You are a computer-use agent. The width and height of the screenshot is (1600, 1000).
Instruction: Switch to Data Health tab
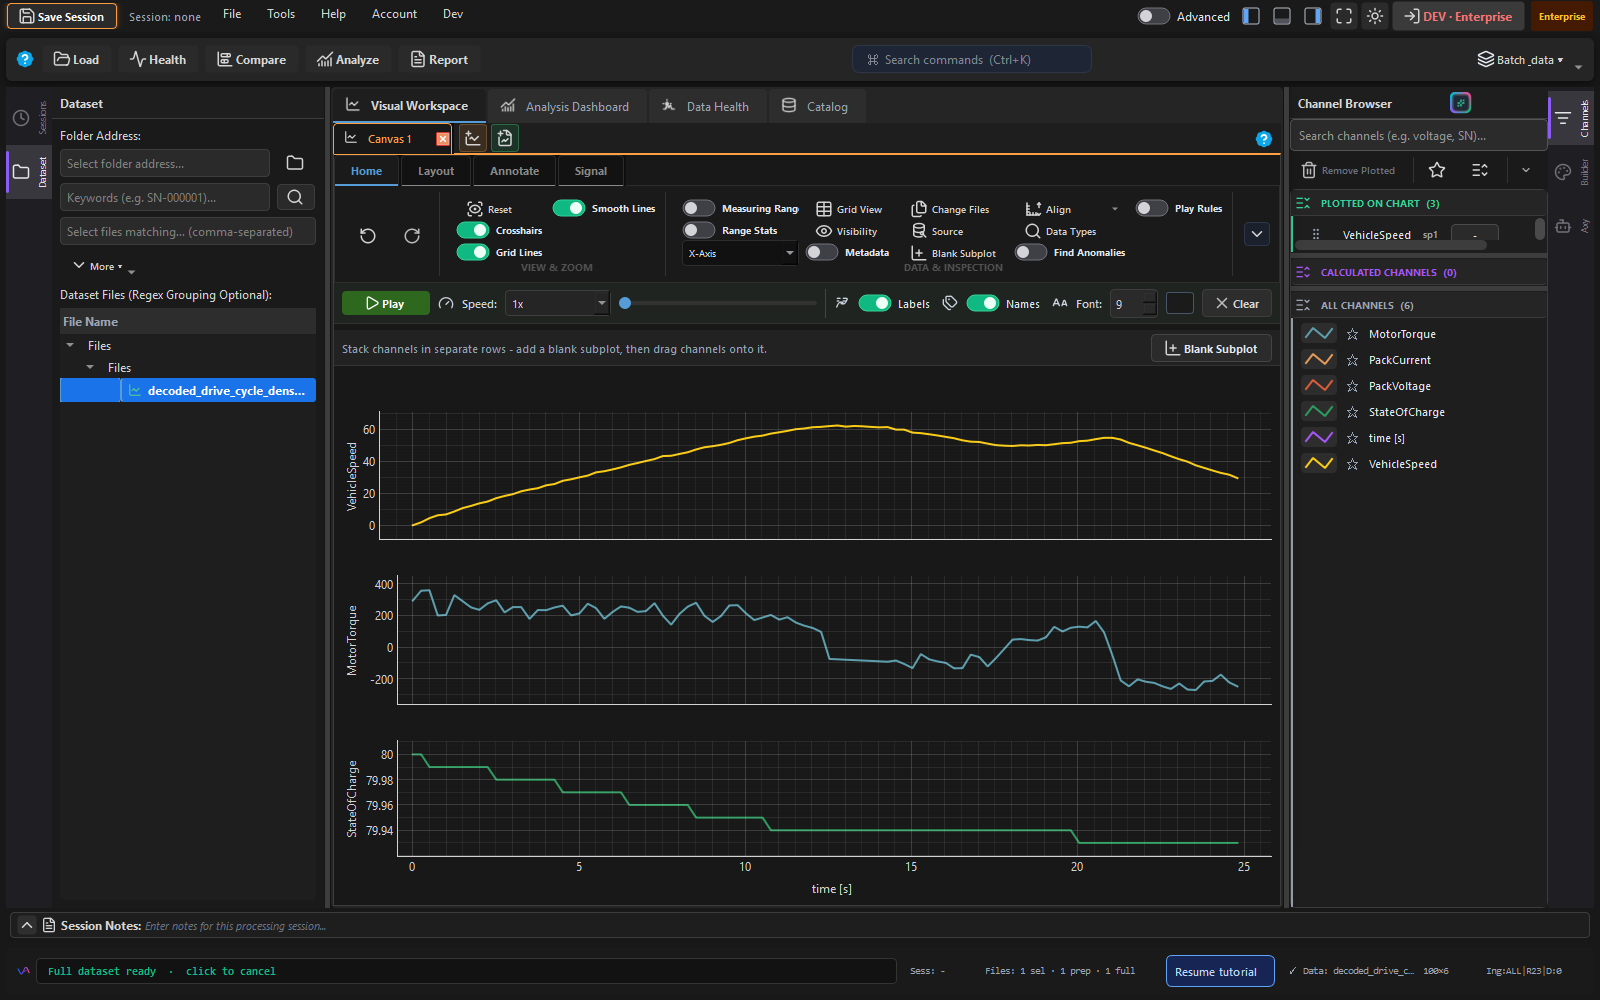click(705, 106)
